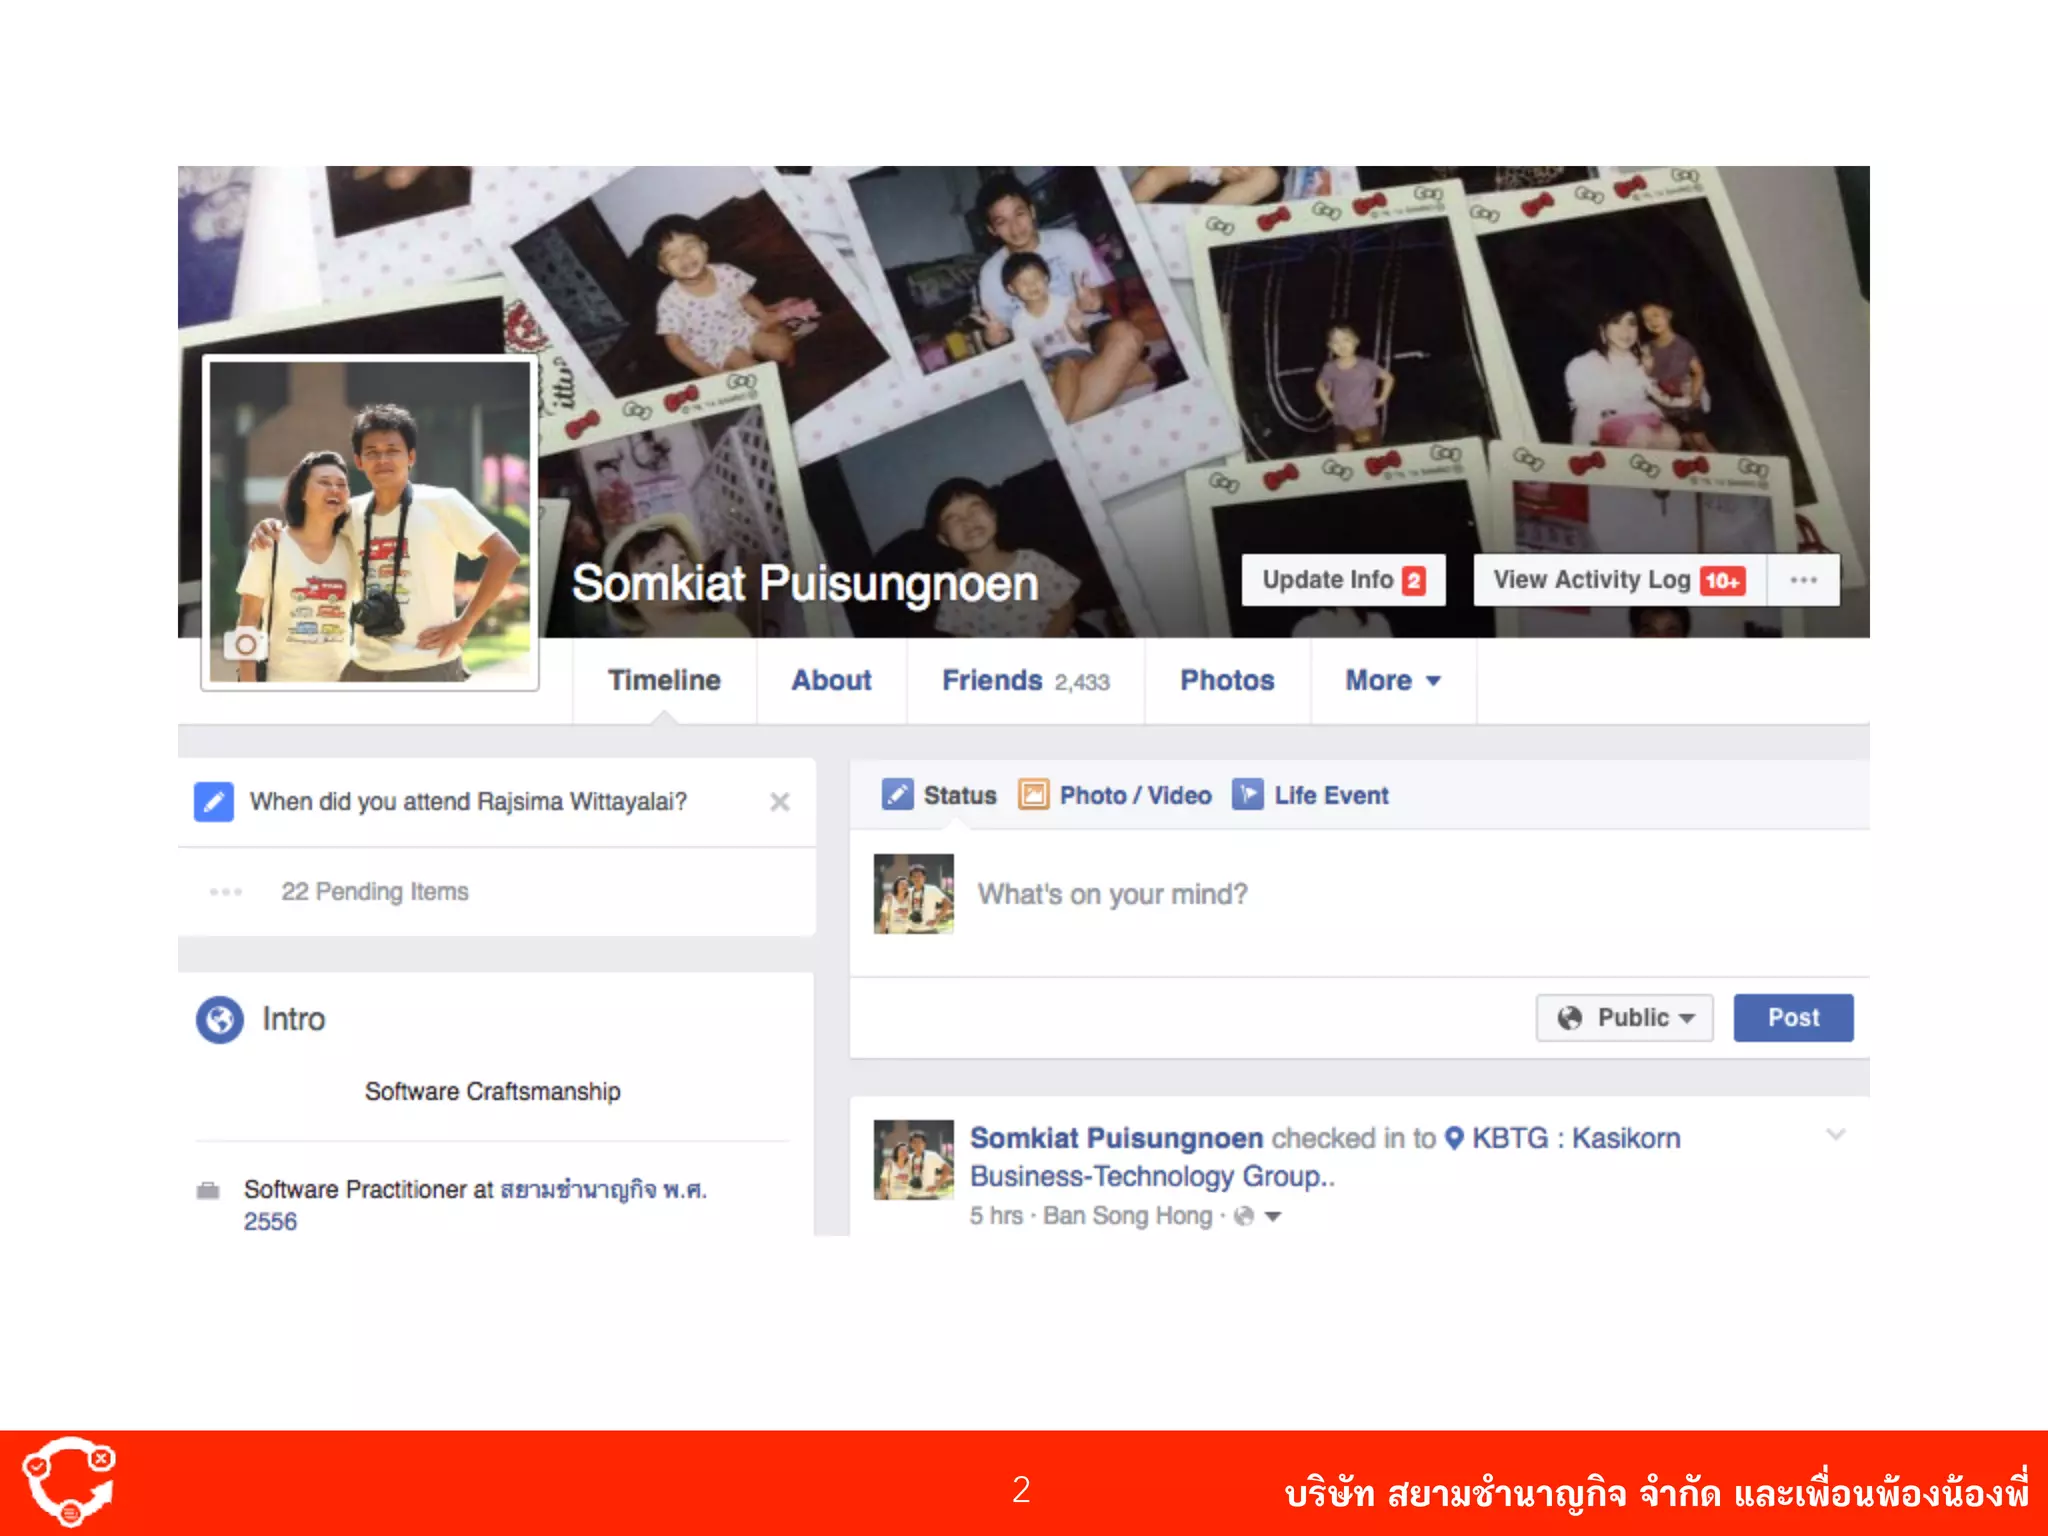Click the blue pencil edit icon

213,802
